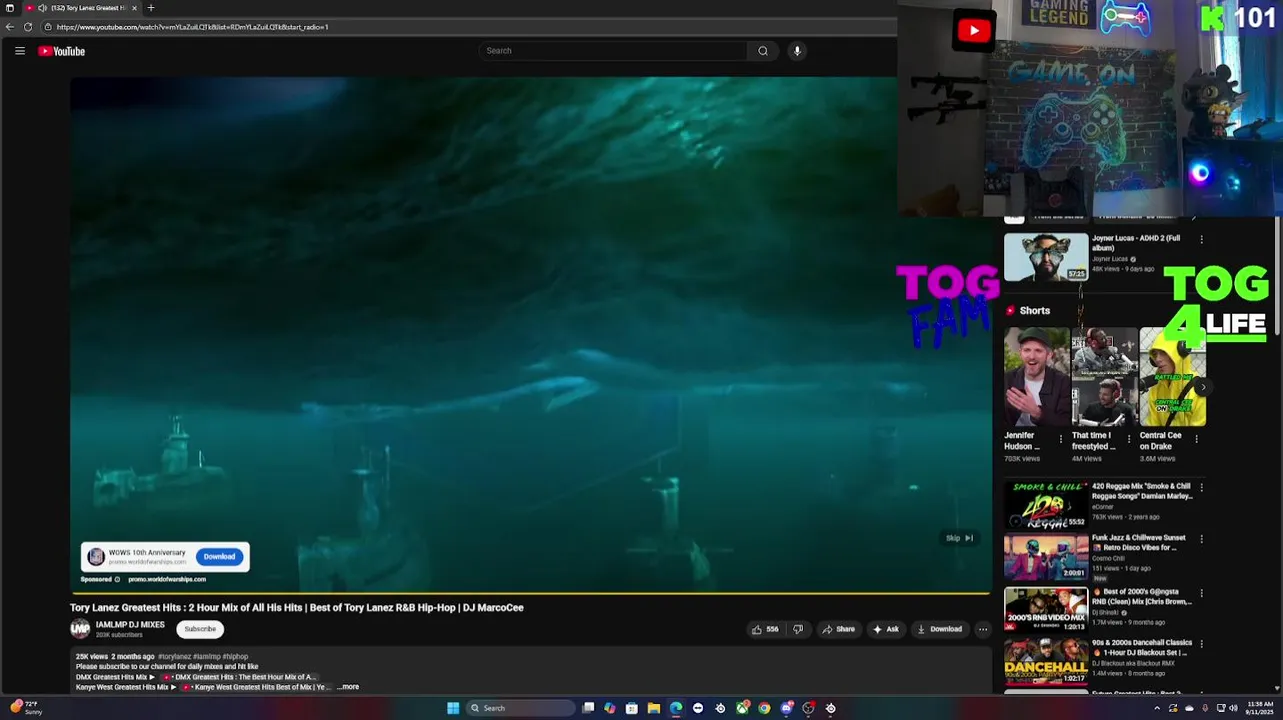Open Discord from the taskbar
The height and width of the screenshot is (720, 1283).
tap(787, 708)
